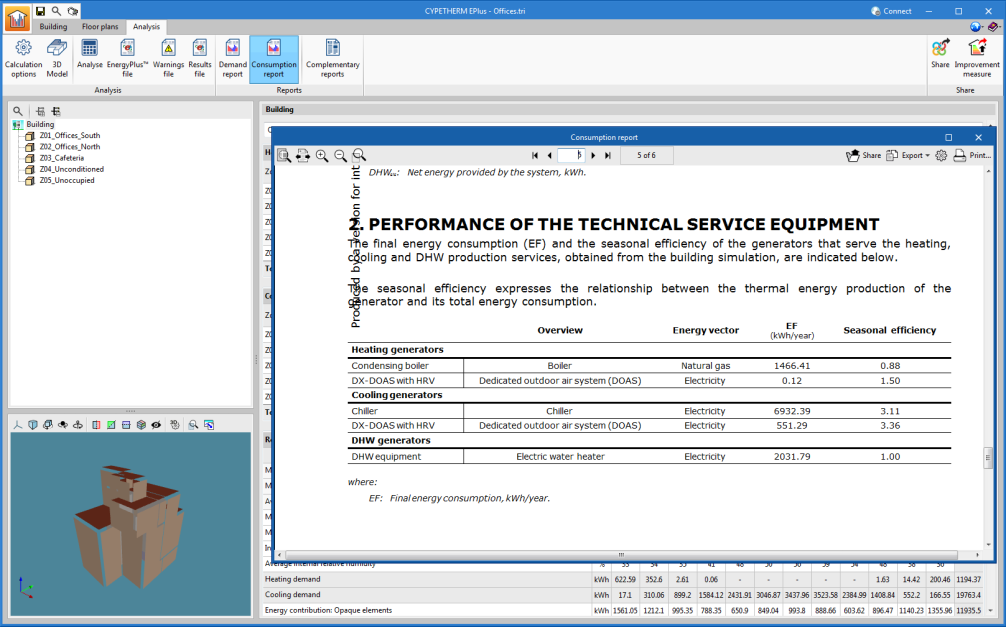Image resolution: width=1006 pixels, height=627 pixels.
Task: Toggle the eye visibility icon in 3D toolbar
Action: (x=155, y=425)
